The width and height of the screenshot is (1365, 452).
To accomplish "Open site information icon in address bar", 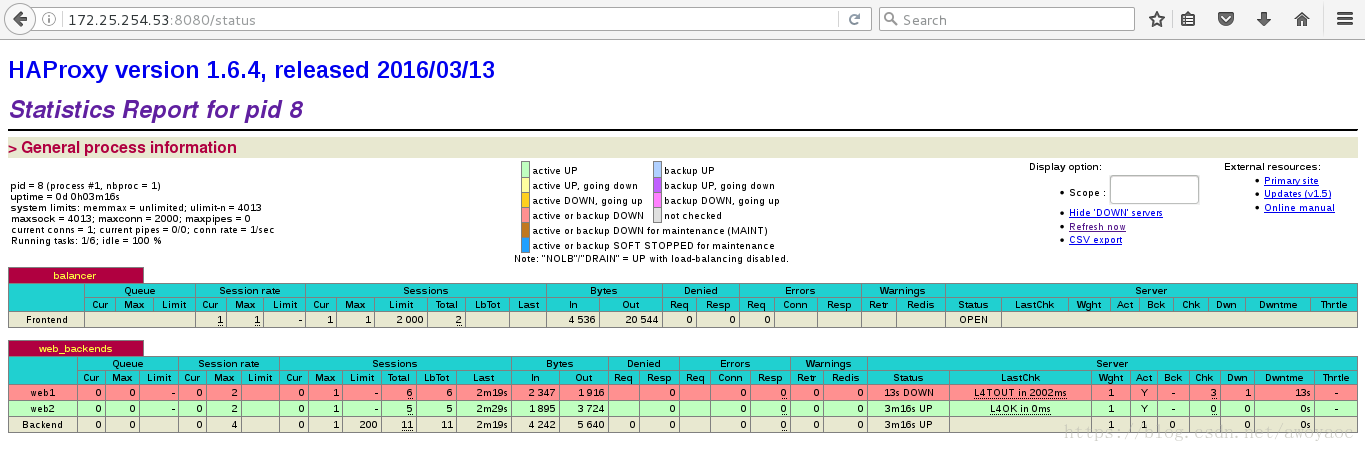I will (x=50, y=20).
